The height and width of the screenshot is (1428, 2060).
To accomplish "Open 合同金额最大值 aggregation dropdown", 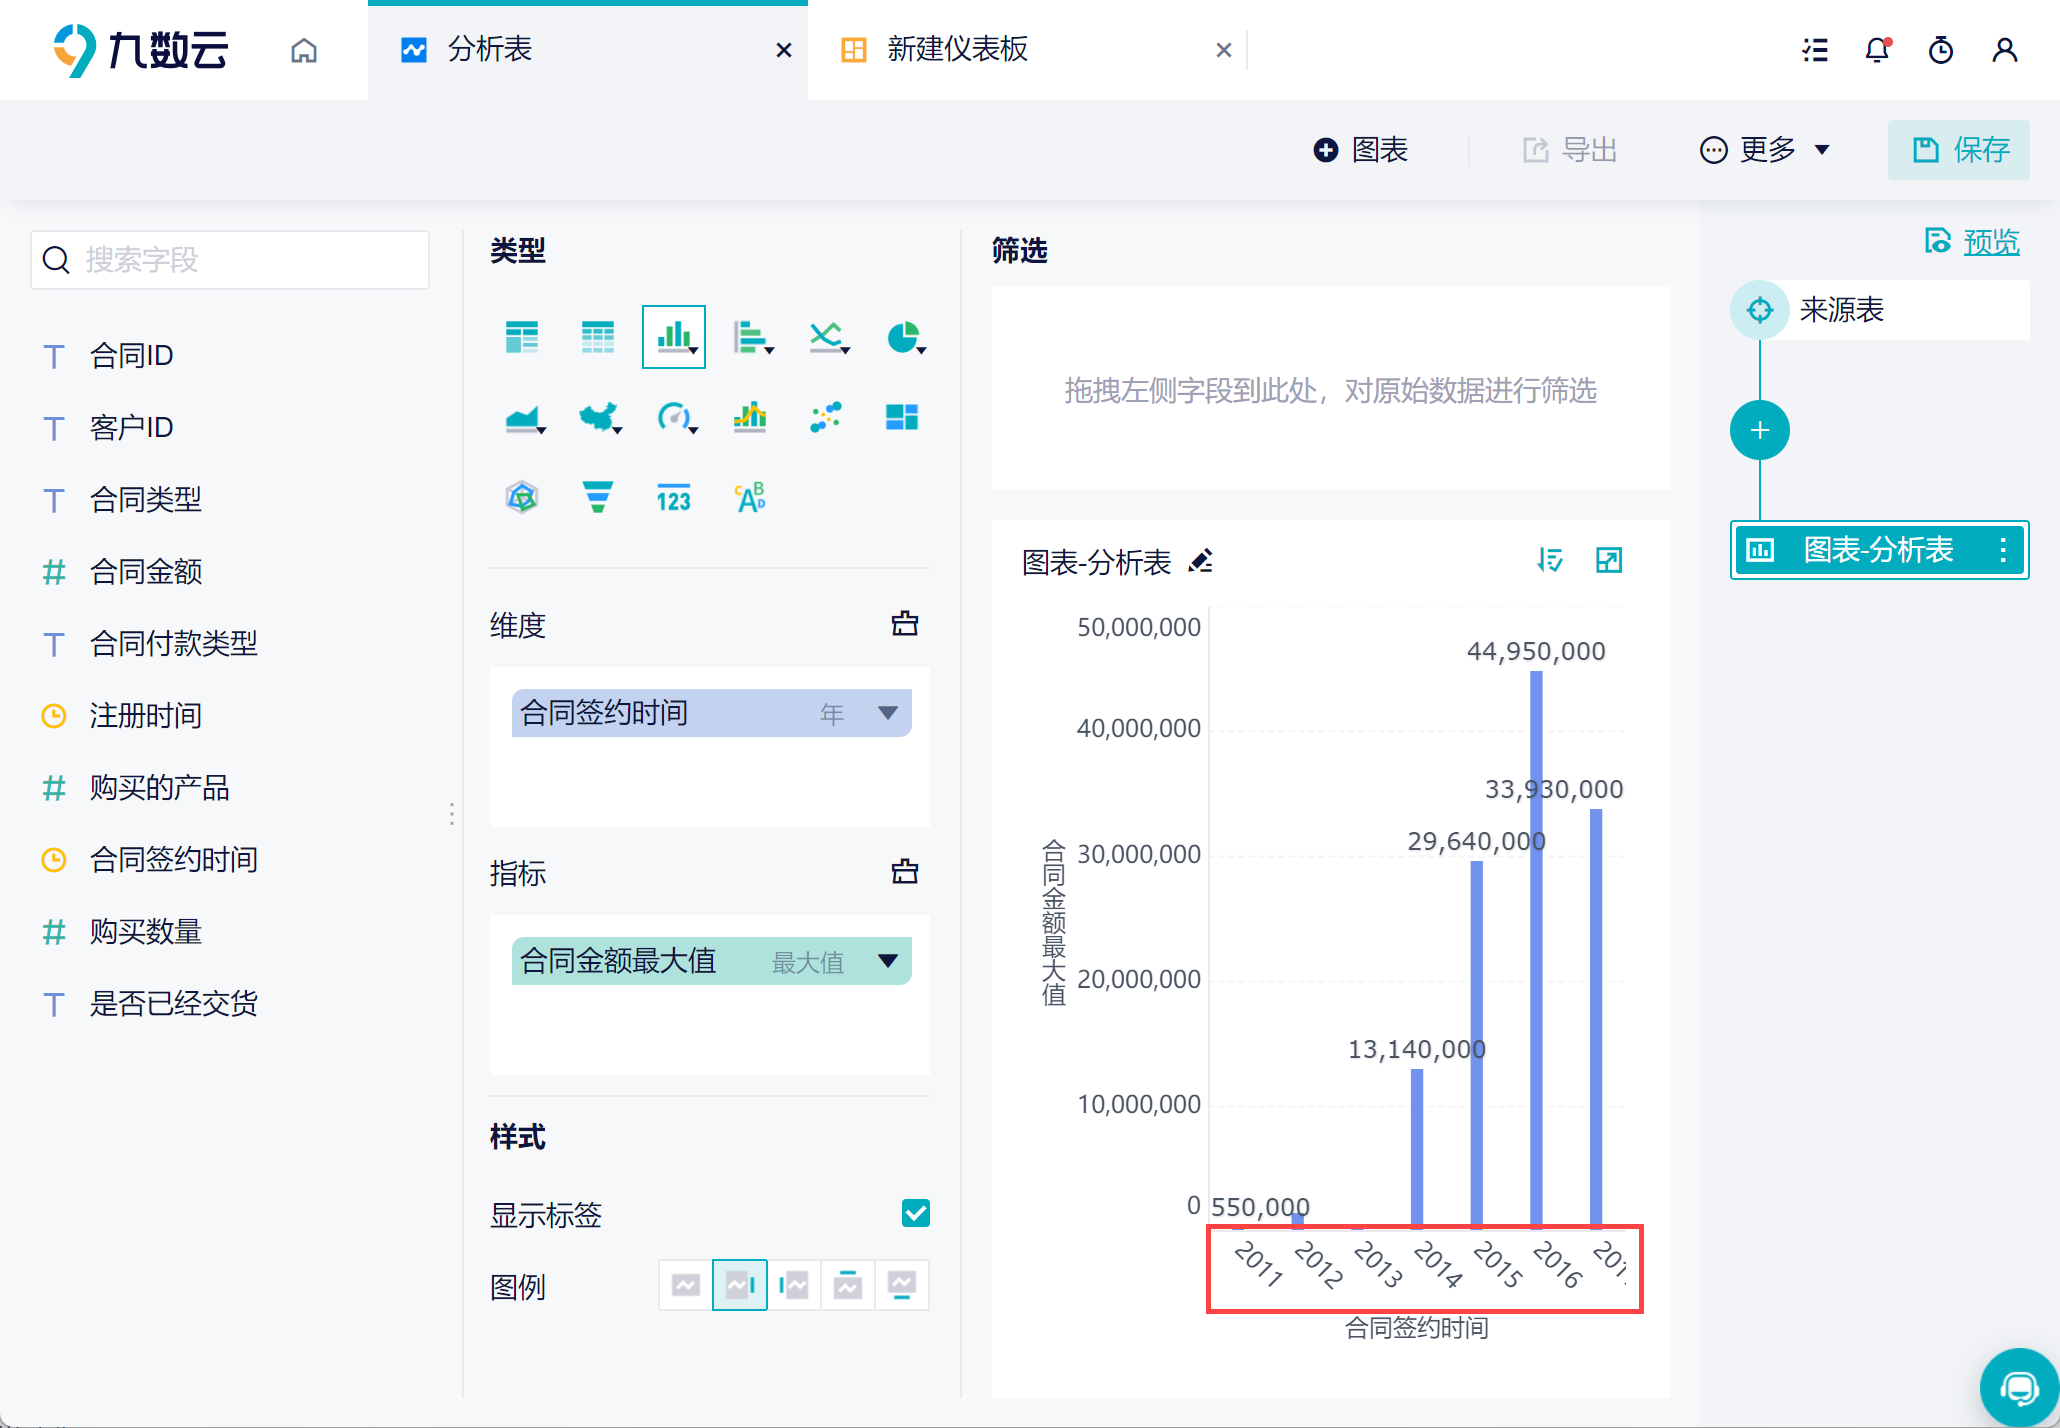I will [887, 961].
